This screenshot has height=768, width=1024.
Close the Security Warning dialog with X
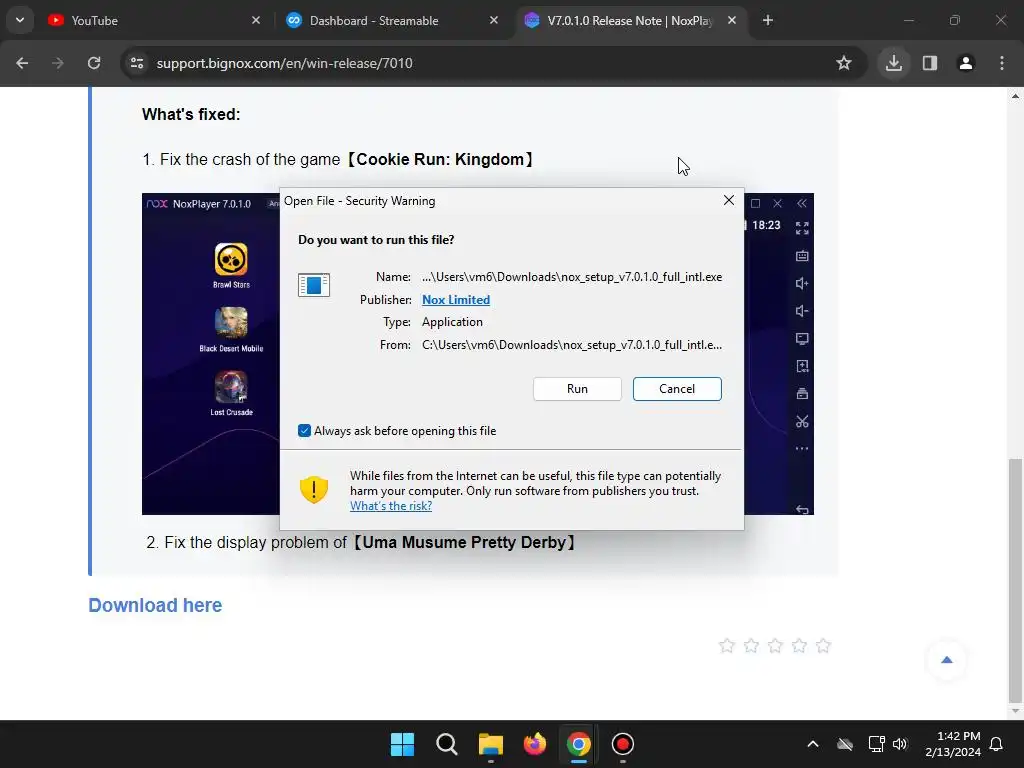click(729, 200)
